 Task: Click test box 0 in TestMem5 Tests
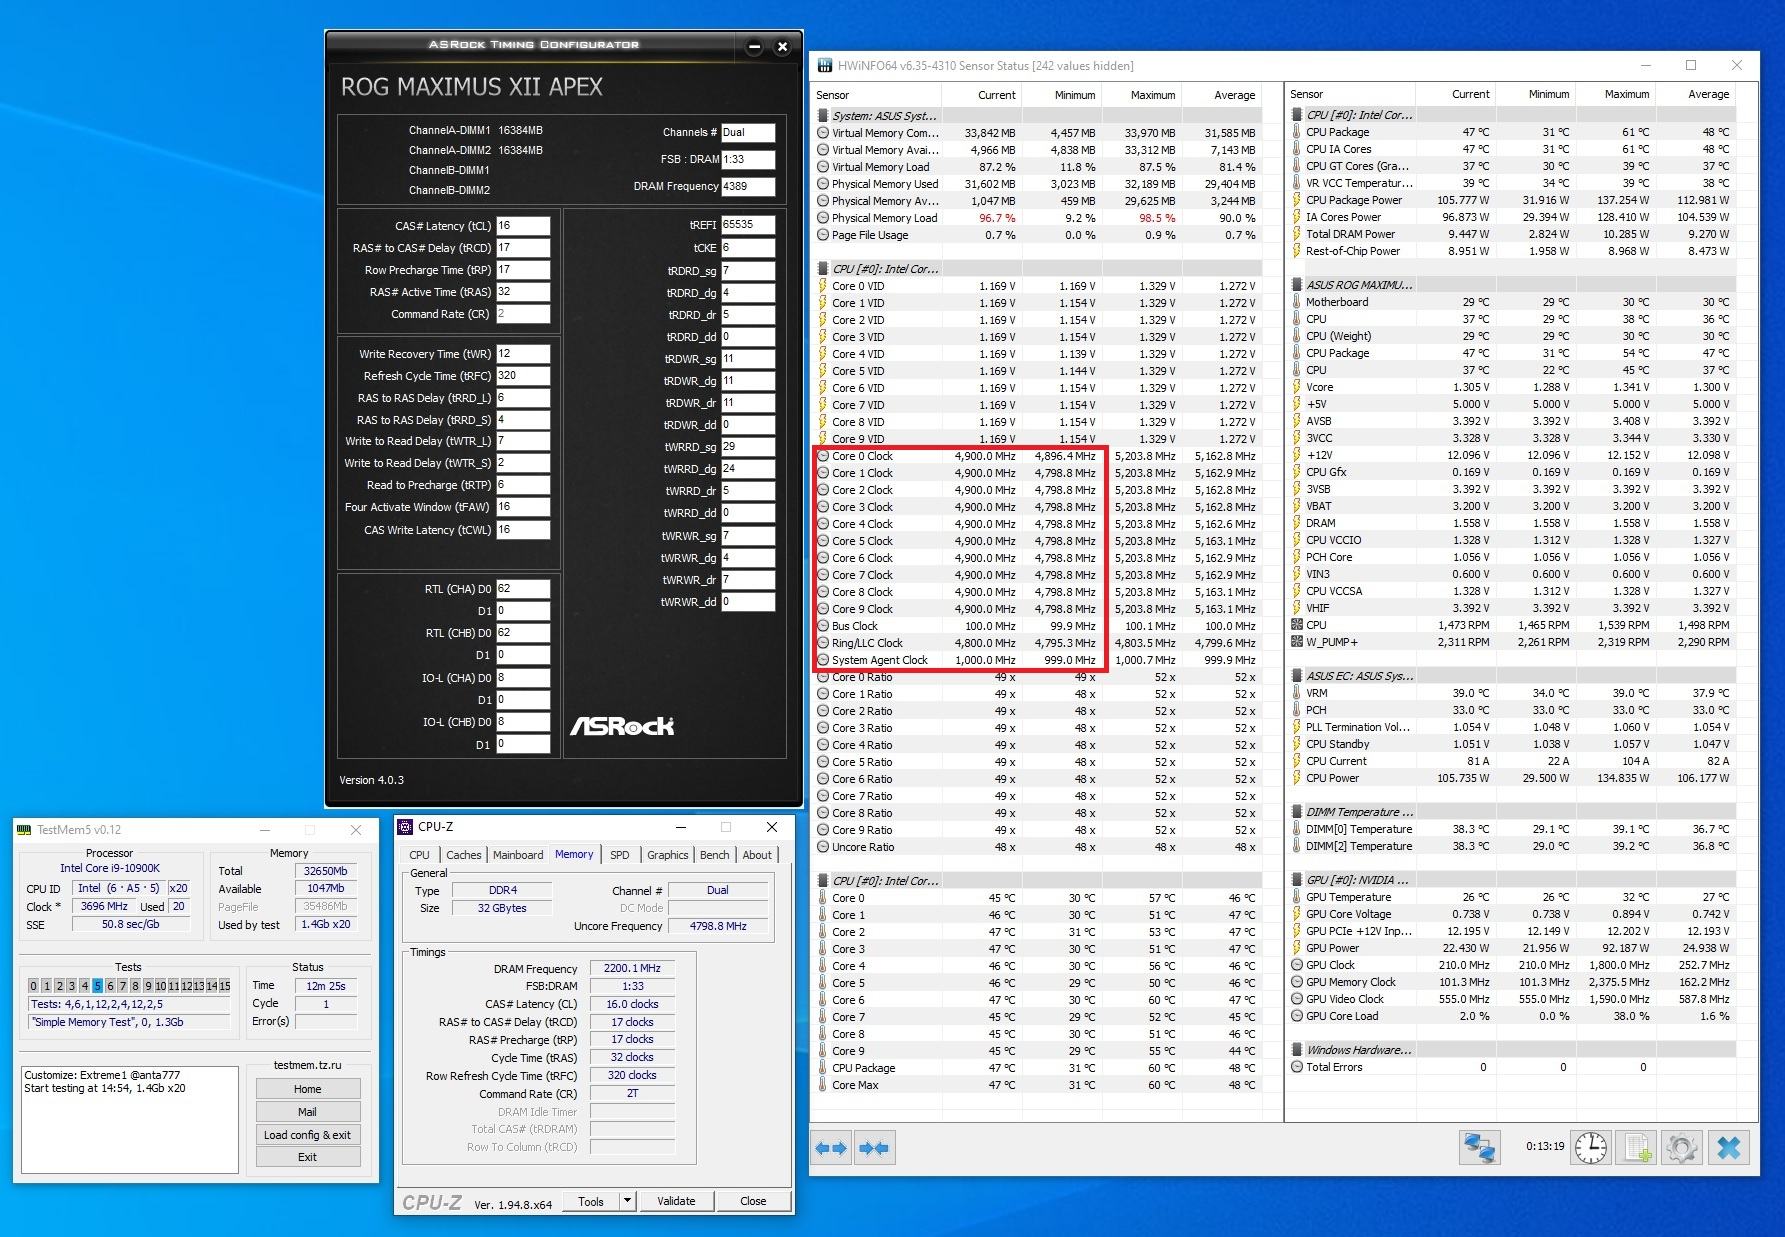pyautogui.click(x=33, y=986)
